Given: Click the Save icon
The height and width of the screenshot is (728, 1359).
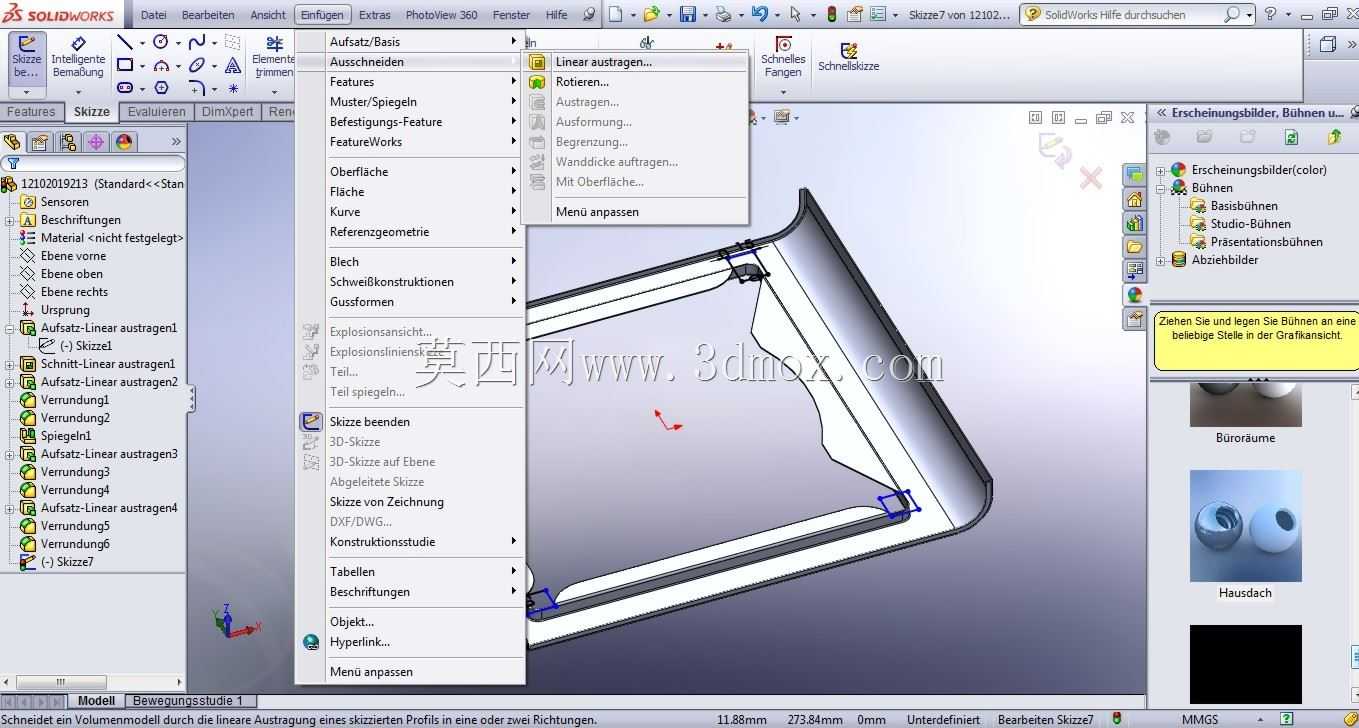Looking at the screenshot, I should [688, 14].
